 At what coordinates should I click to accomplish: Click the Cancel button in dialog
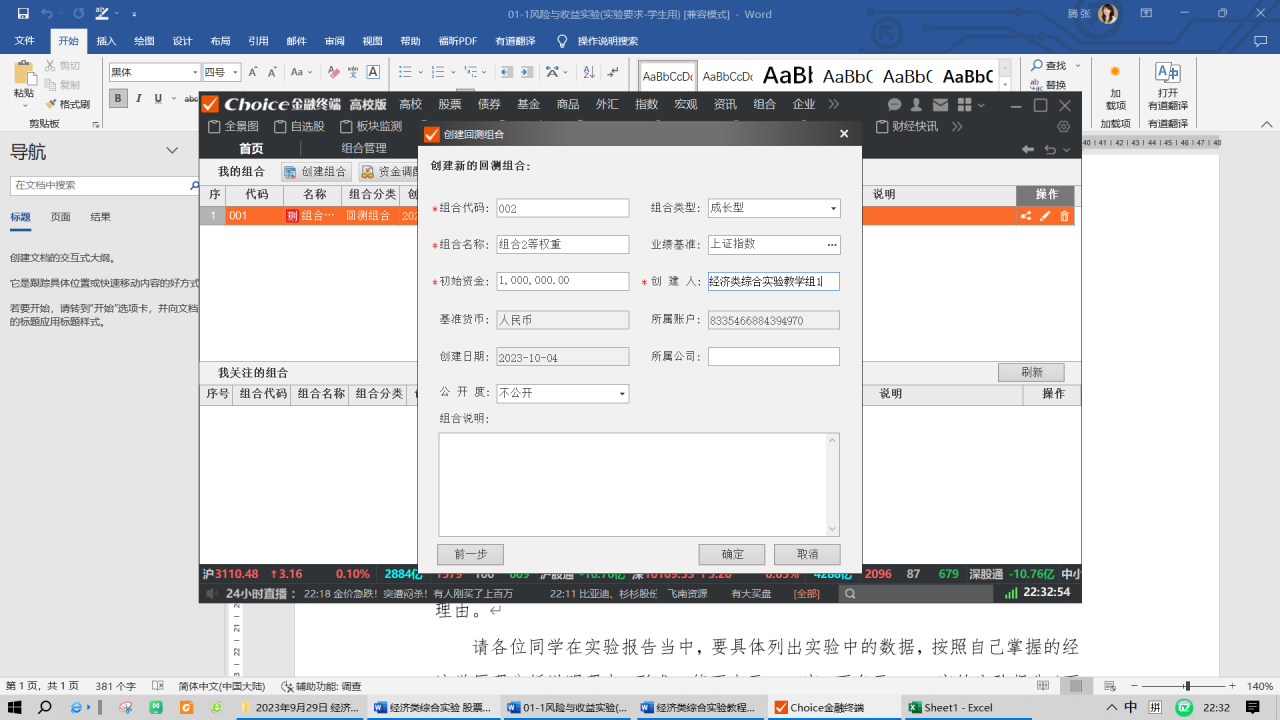click(x=807, y=554)
